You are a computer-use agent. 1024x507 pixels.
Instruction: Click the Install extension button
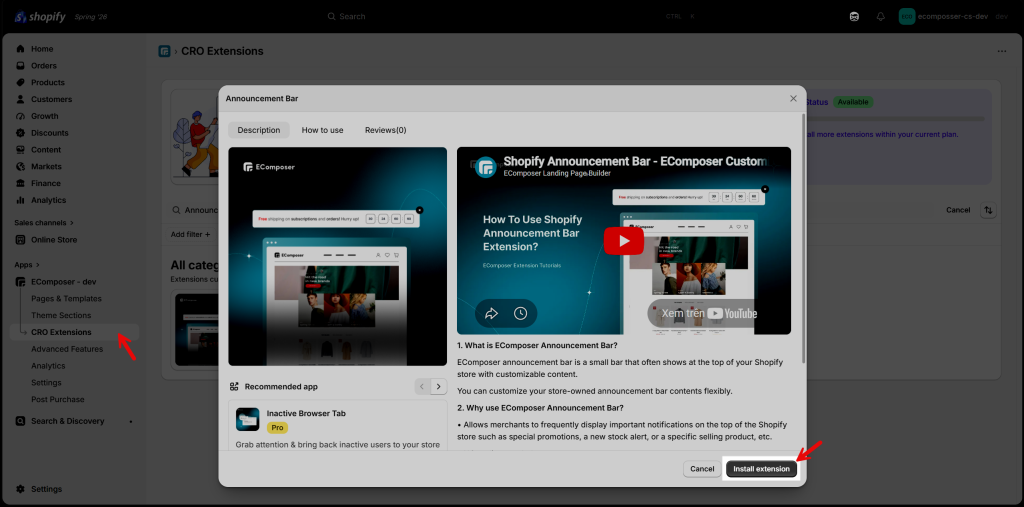[761, 469]
